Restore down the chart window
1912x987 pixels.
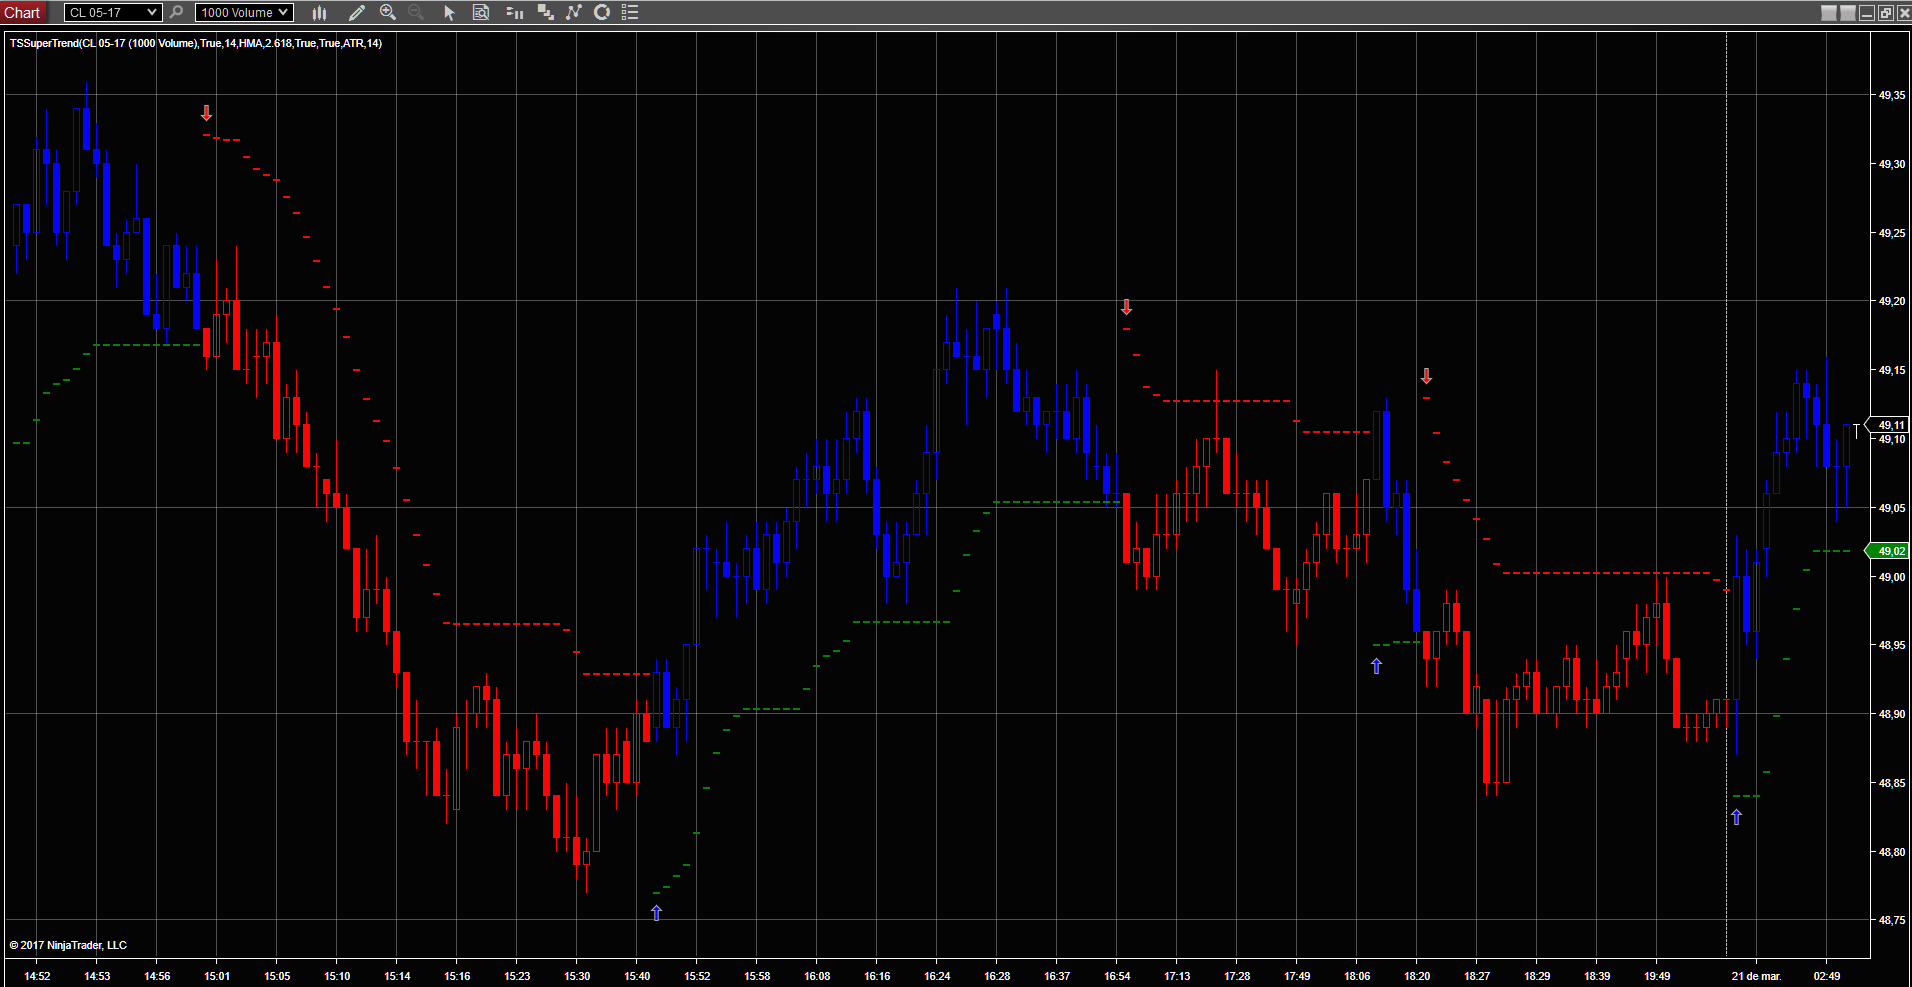point(1885,13)
